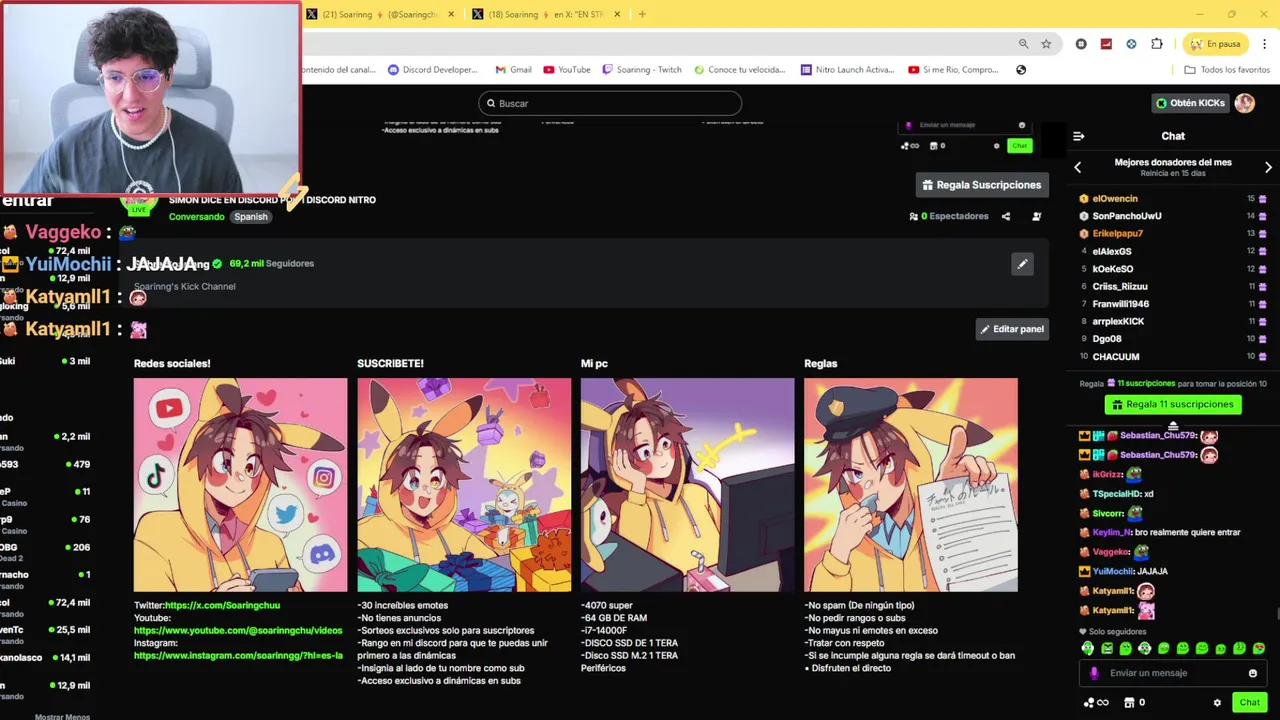Collapse sidebar with 'Mostrar Menos'
The width and height of the screenshot is (1280, 720).
(x=62, y=716)
